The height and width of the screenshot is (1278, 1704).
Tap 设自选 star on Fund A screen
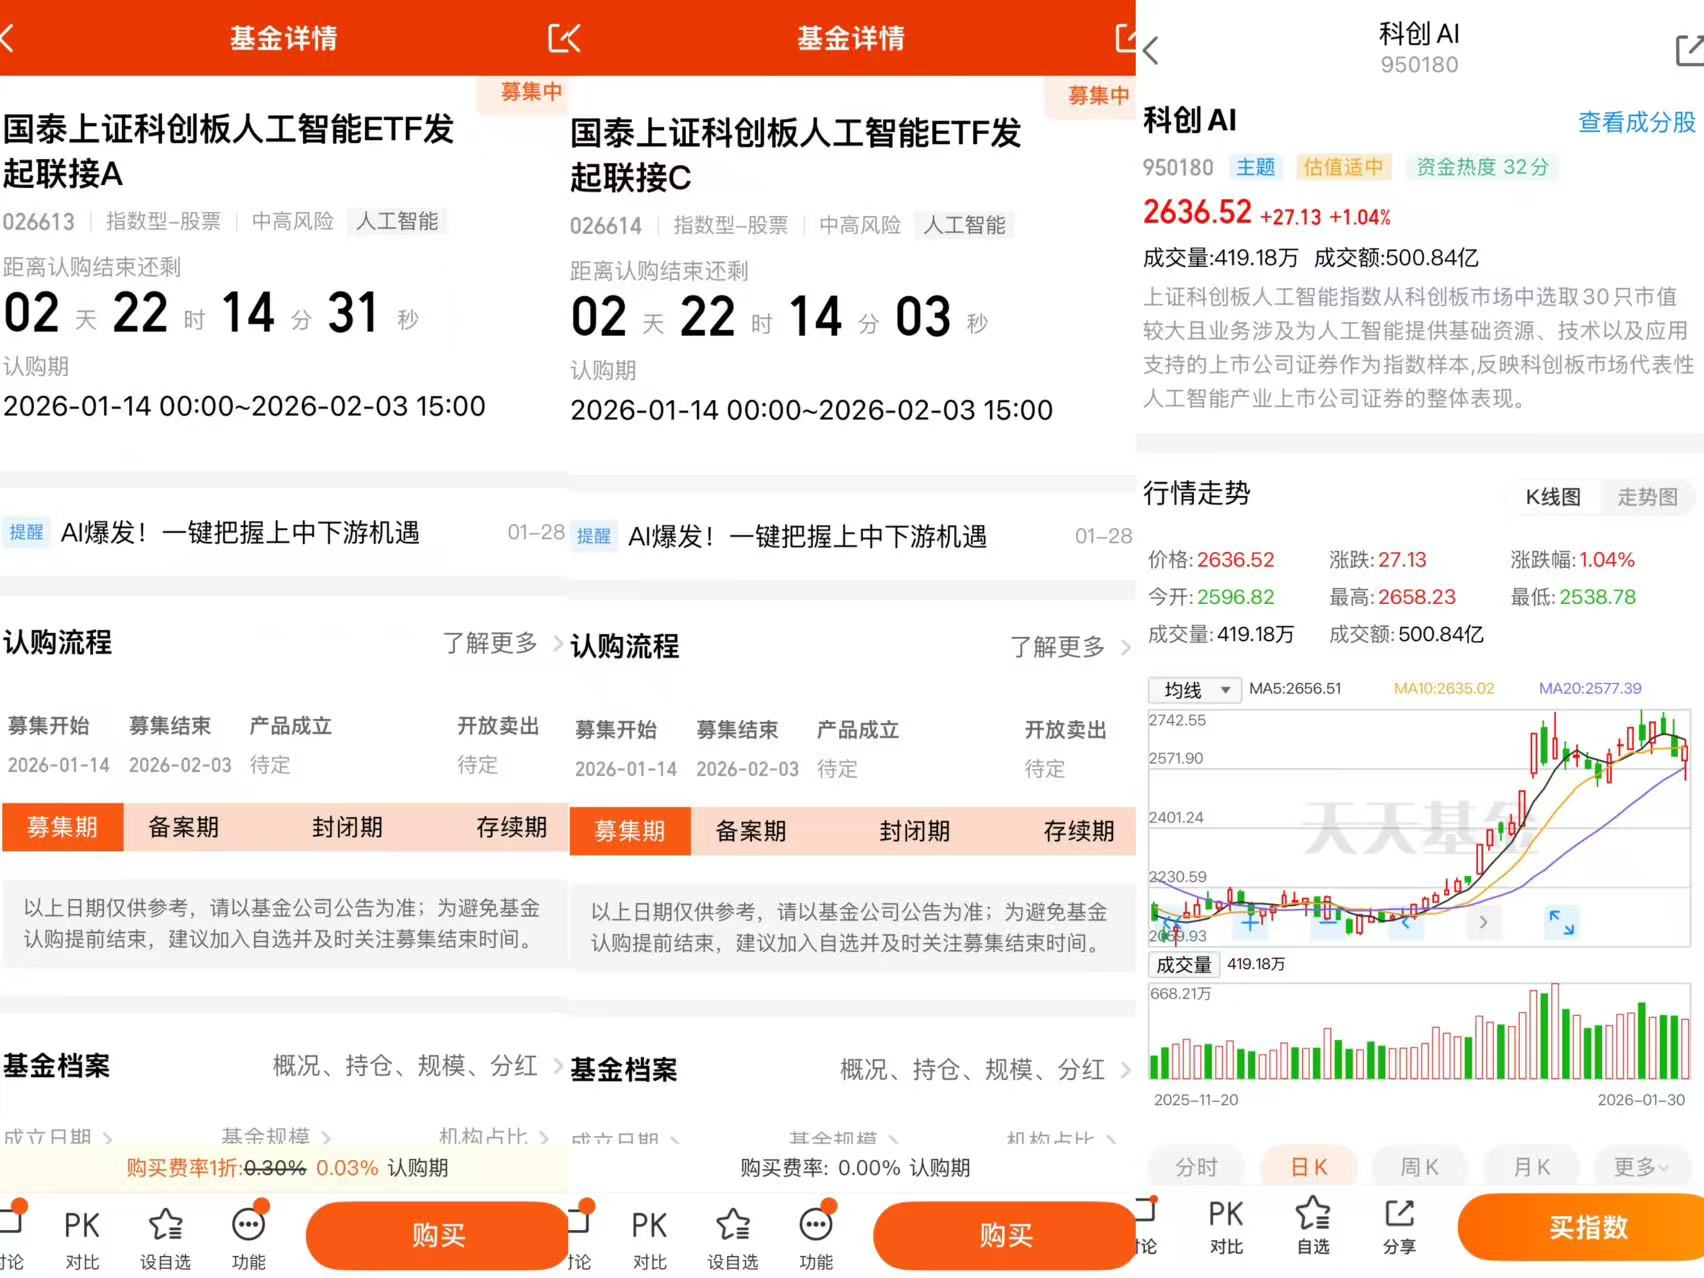(x=165, y=1239)
